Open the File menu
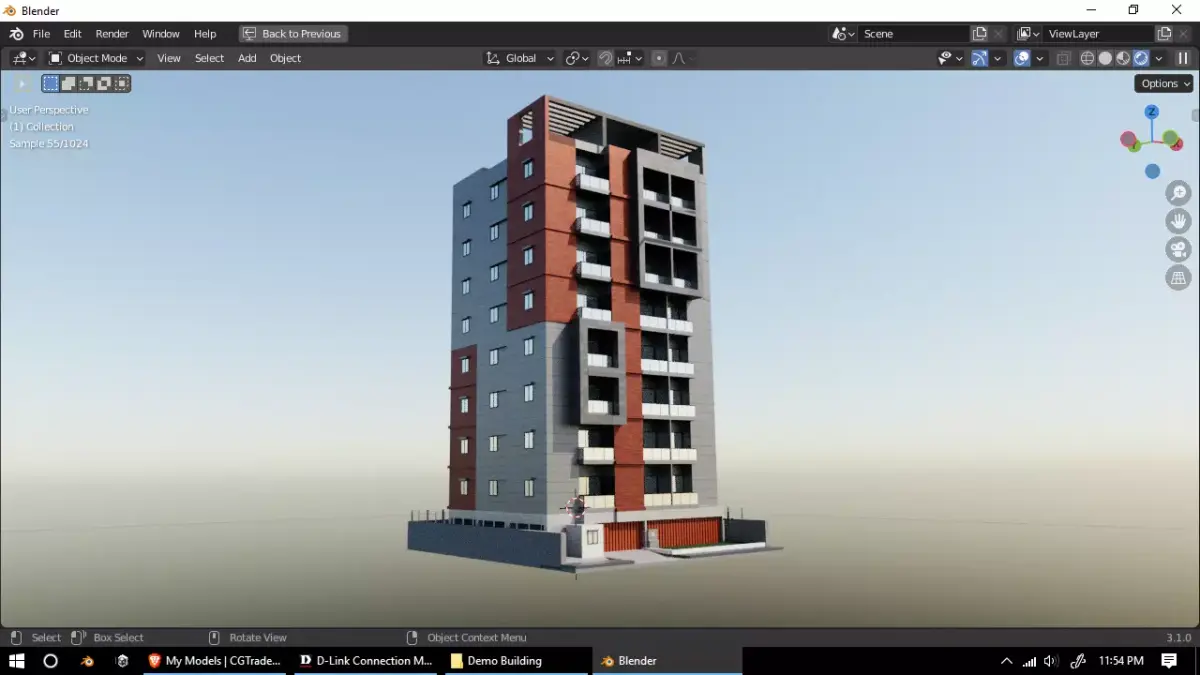The image size is (1200, 675). 41,34
